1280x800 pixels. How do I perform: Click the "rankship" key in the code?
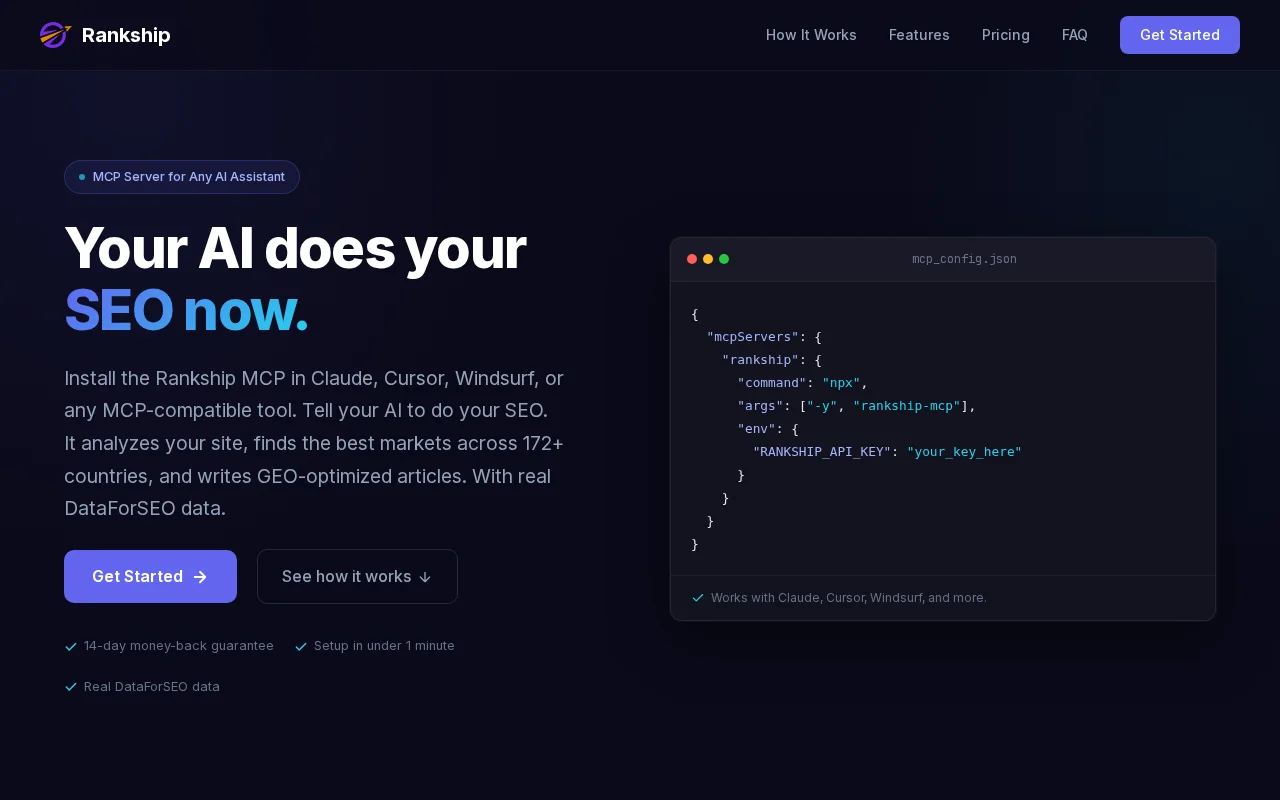tap(760, 360)
